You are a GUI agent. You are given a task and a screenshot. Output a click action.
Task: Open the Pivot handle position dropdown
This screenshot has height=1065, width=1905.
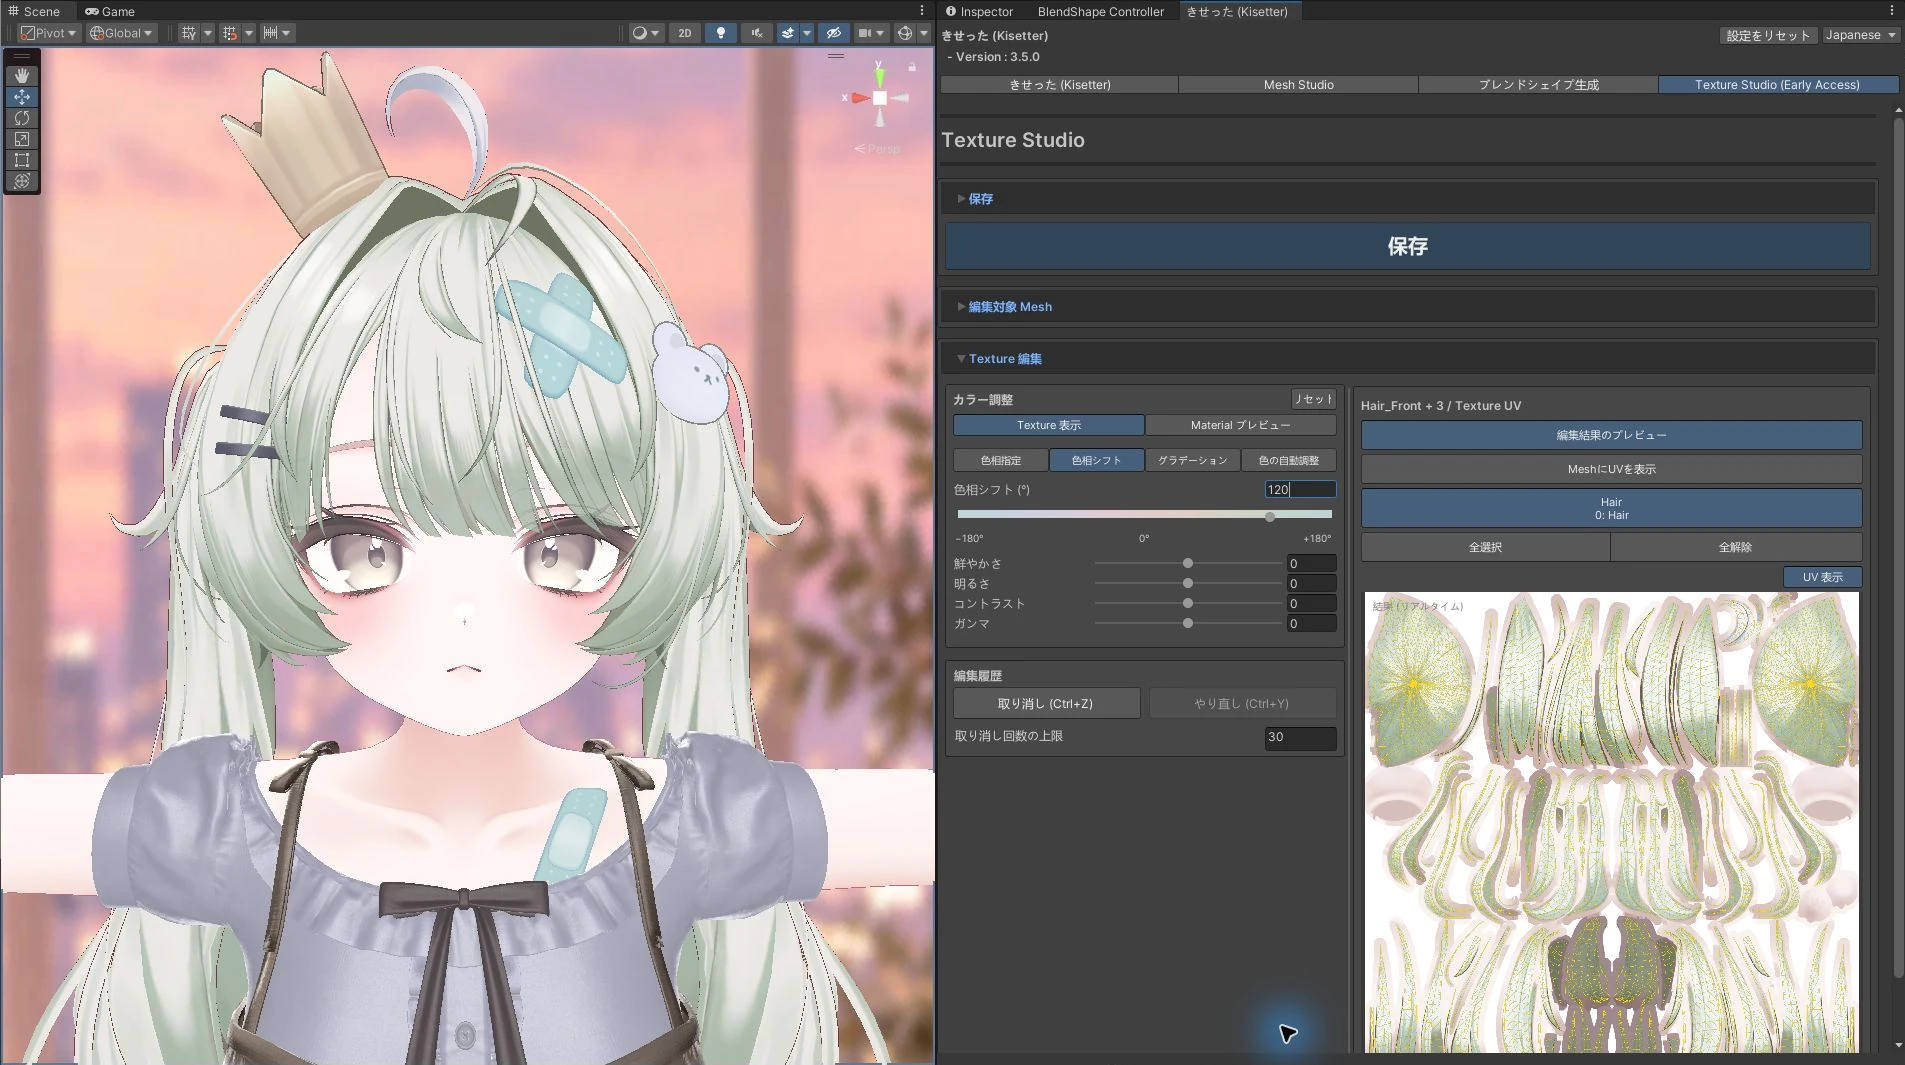pyautogui.click(x=49, y=33)
